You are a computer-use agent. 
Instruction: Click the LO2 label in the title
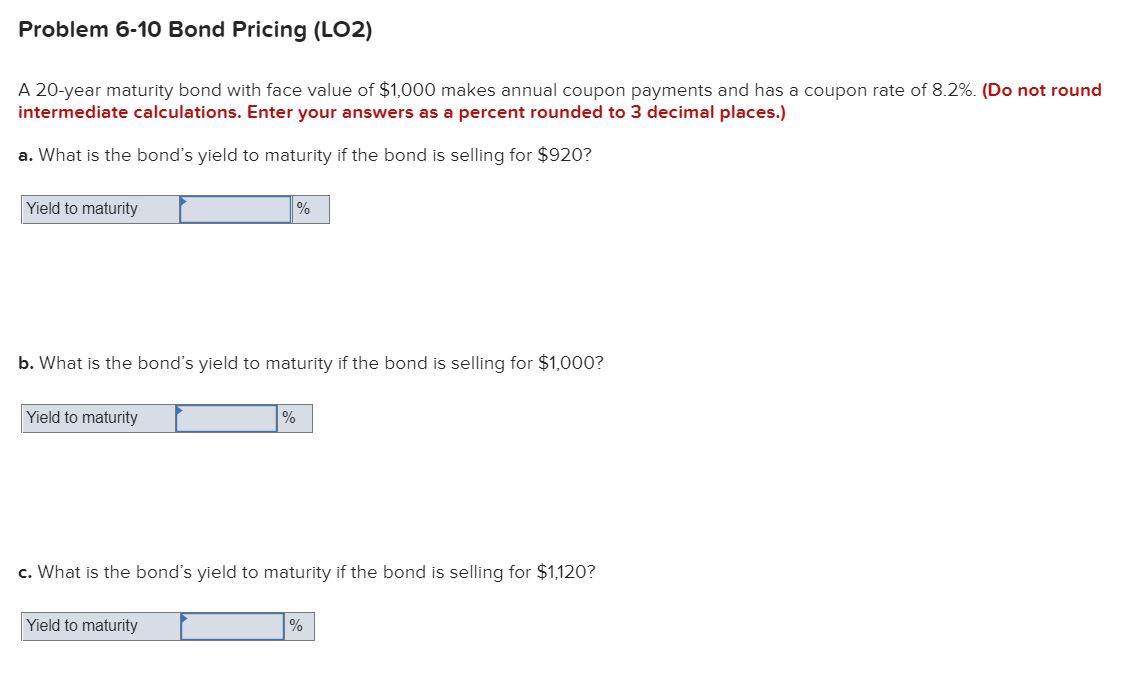tap(341, 29)
